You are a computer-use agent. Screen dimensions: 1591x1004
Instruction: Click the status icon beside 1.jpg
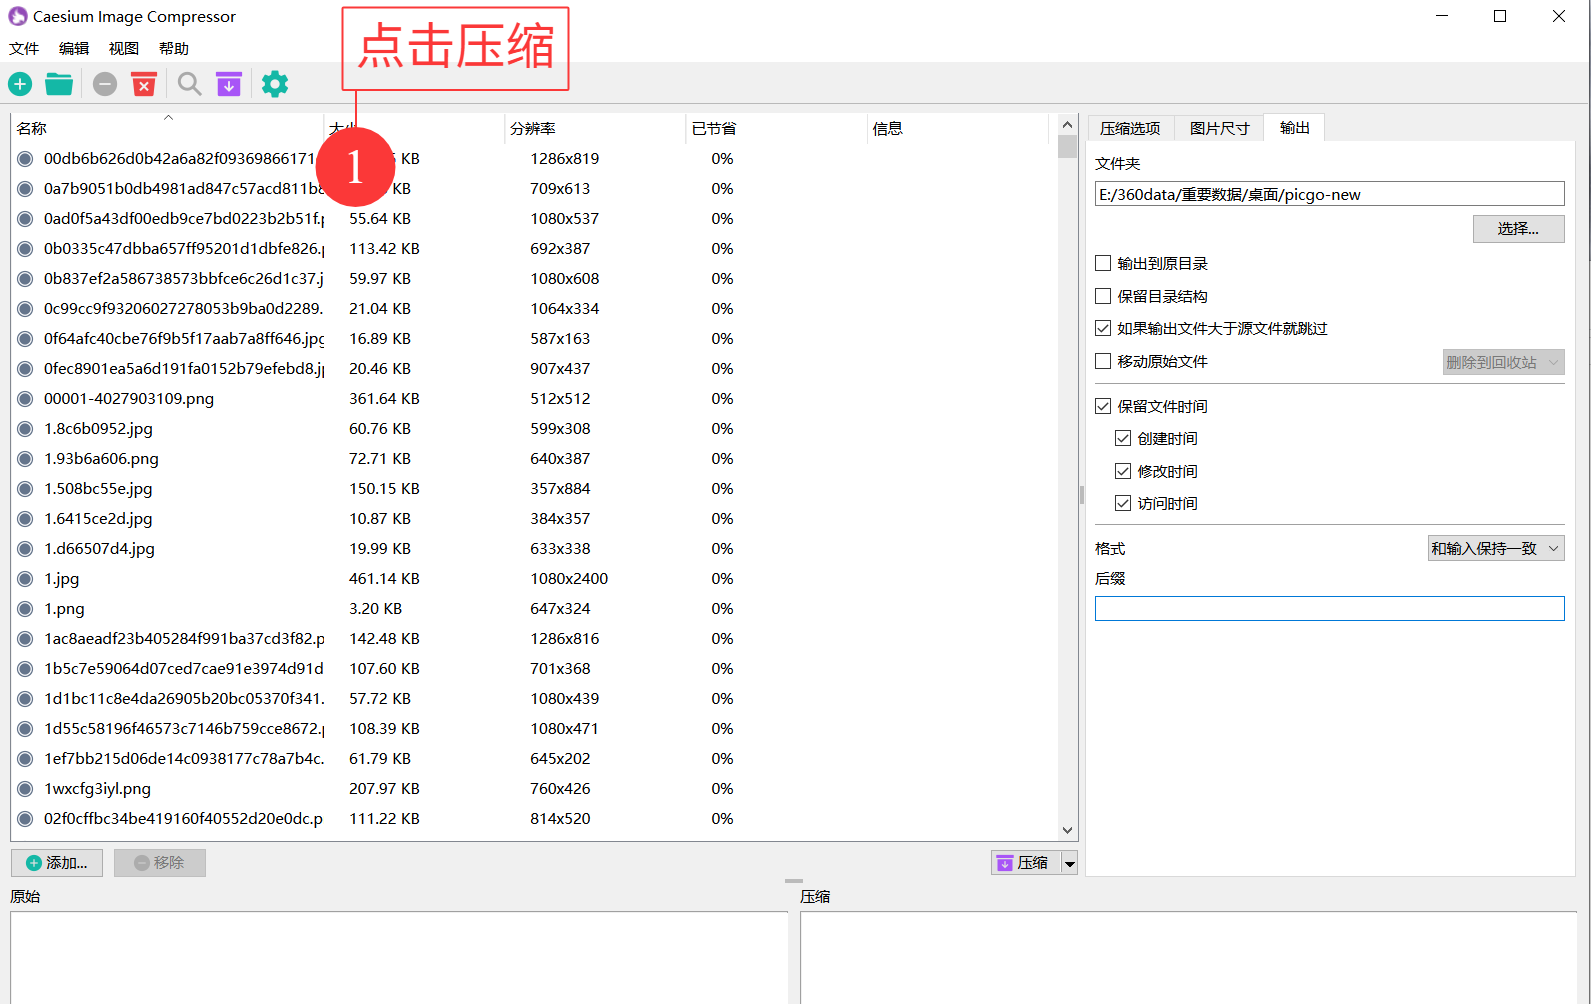[25, 579]
